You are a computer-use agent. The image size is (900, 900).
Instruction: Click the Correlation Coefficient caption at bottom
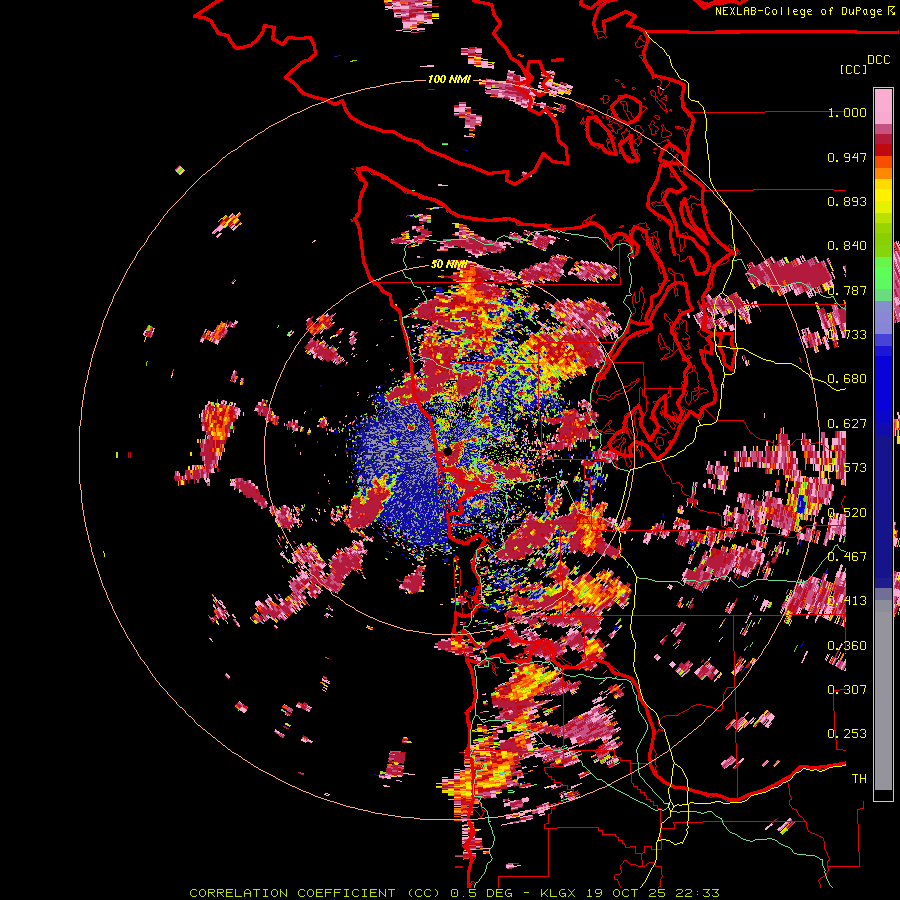click(x=454, y=893)
